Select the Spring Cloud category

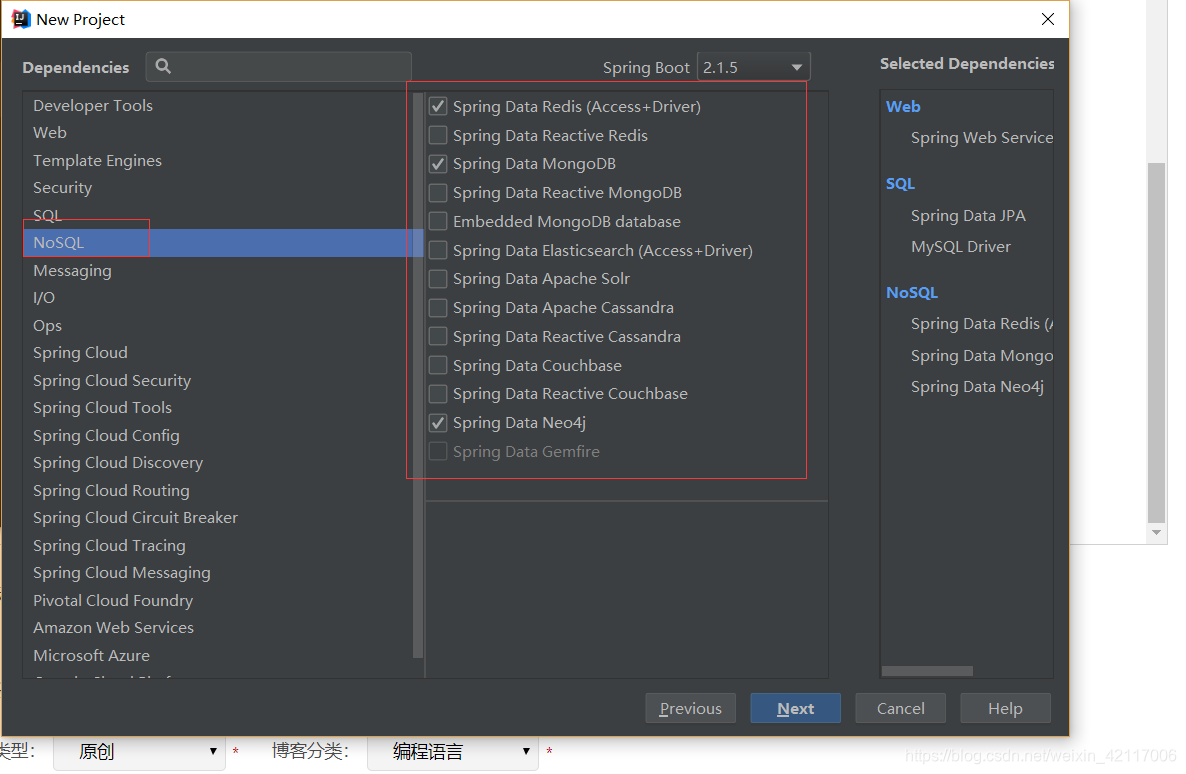(x=80, y=353)
